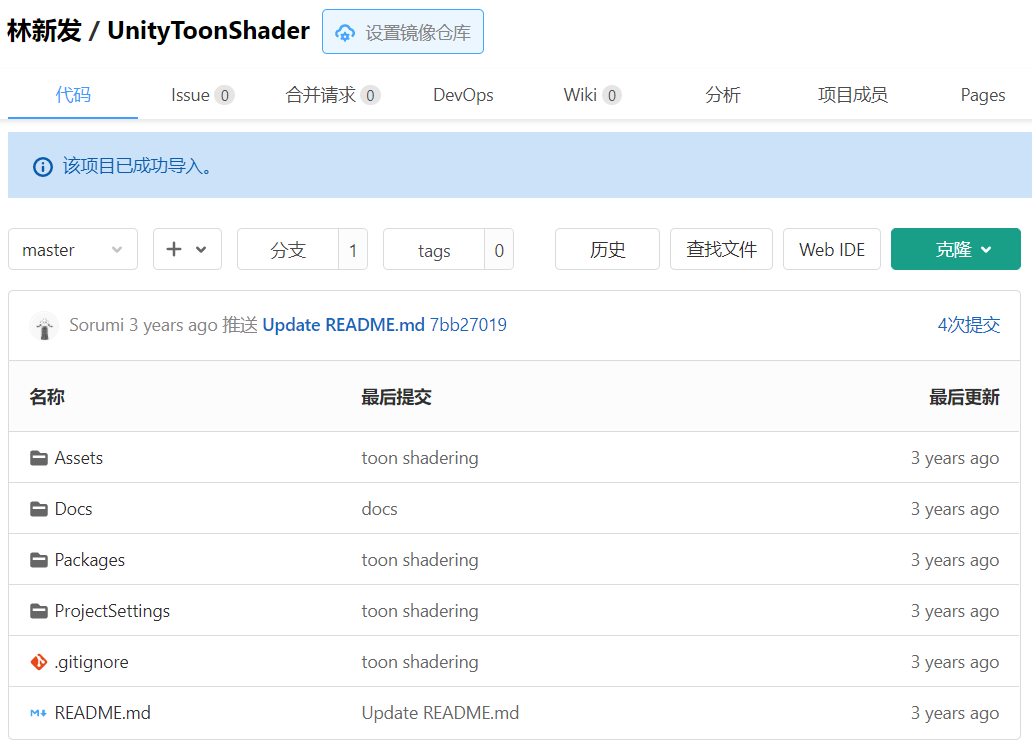Click the Docs folder icon
This screenshot has height=748, width=1032.
(x=39, y=509)
